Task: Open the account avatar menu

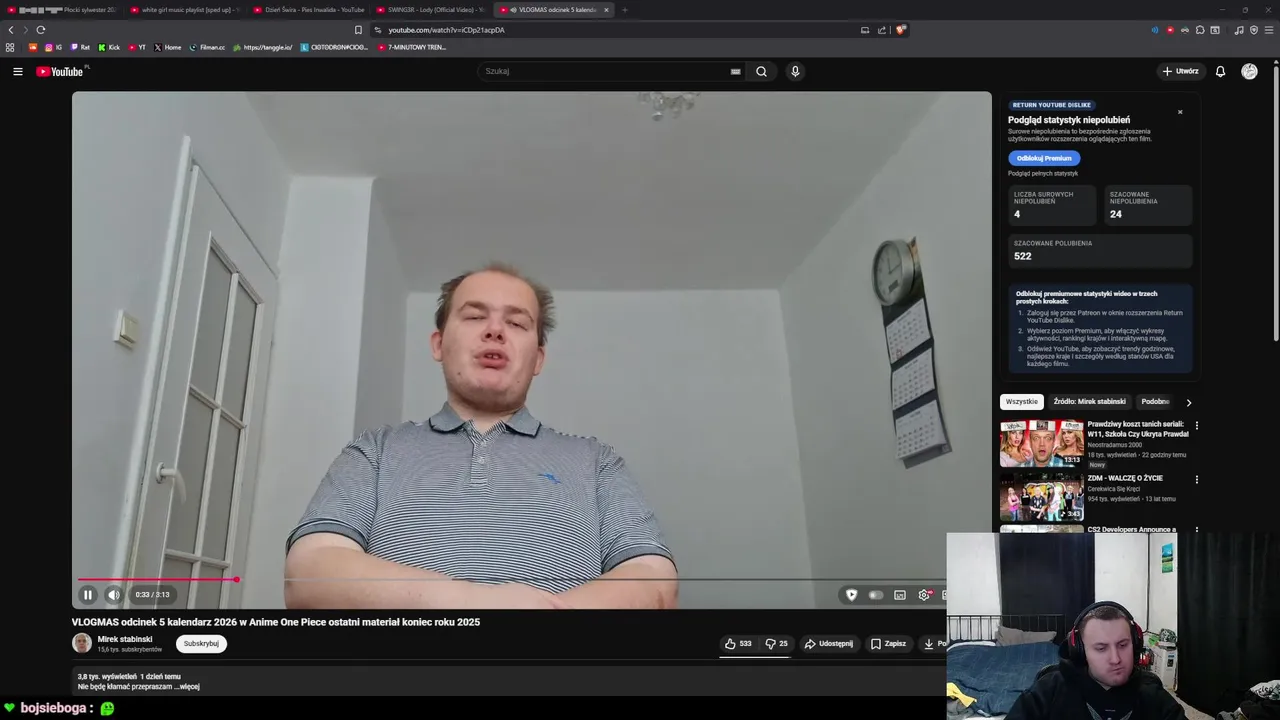Action: [1249, 71]
